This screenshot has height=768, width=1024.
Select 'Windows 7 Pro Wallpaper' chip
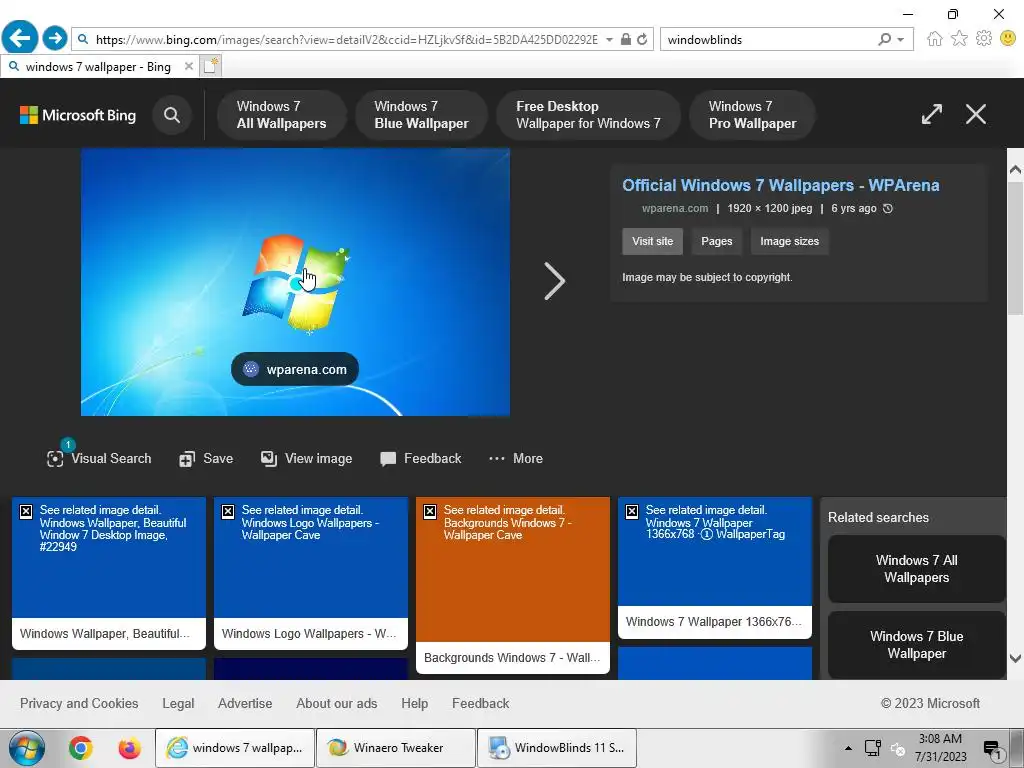click(752, 115)
